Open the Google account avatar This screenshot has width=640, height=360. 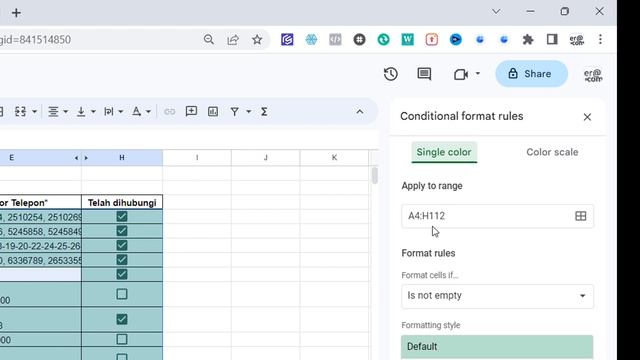pos(593,75)
